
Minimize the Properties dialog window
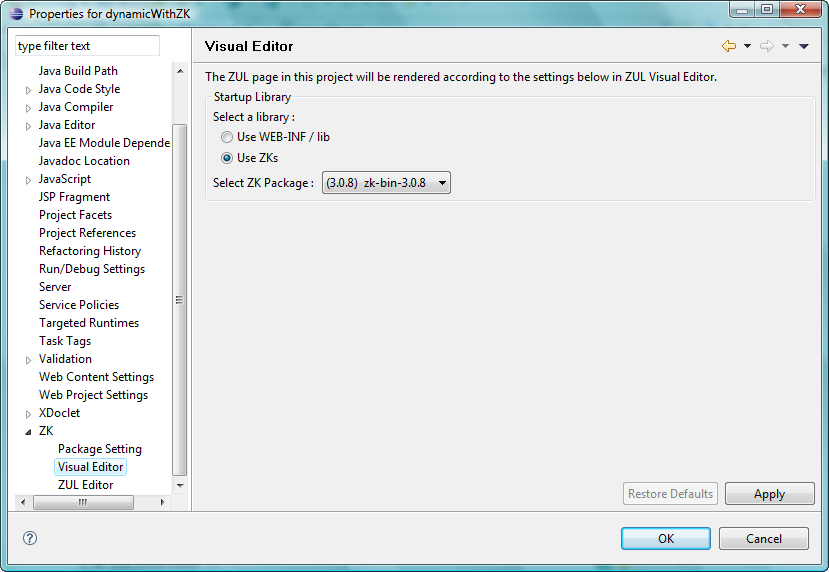click(742, 10)
